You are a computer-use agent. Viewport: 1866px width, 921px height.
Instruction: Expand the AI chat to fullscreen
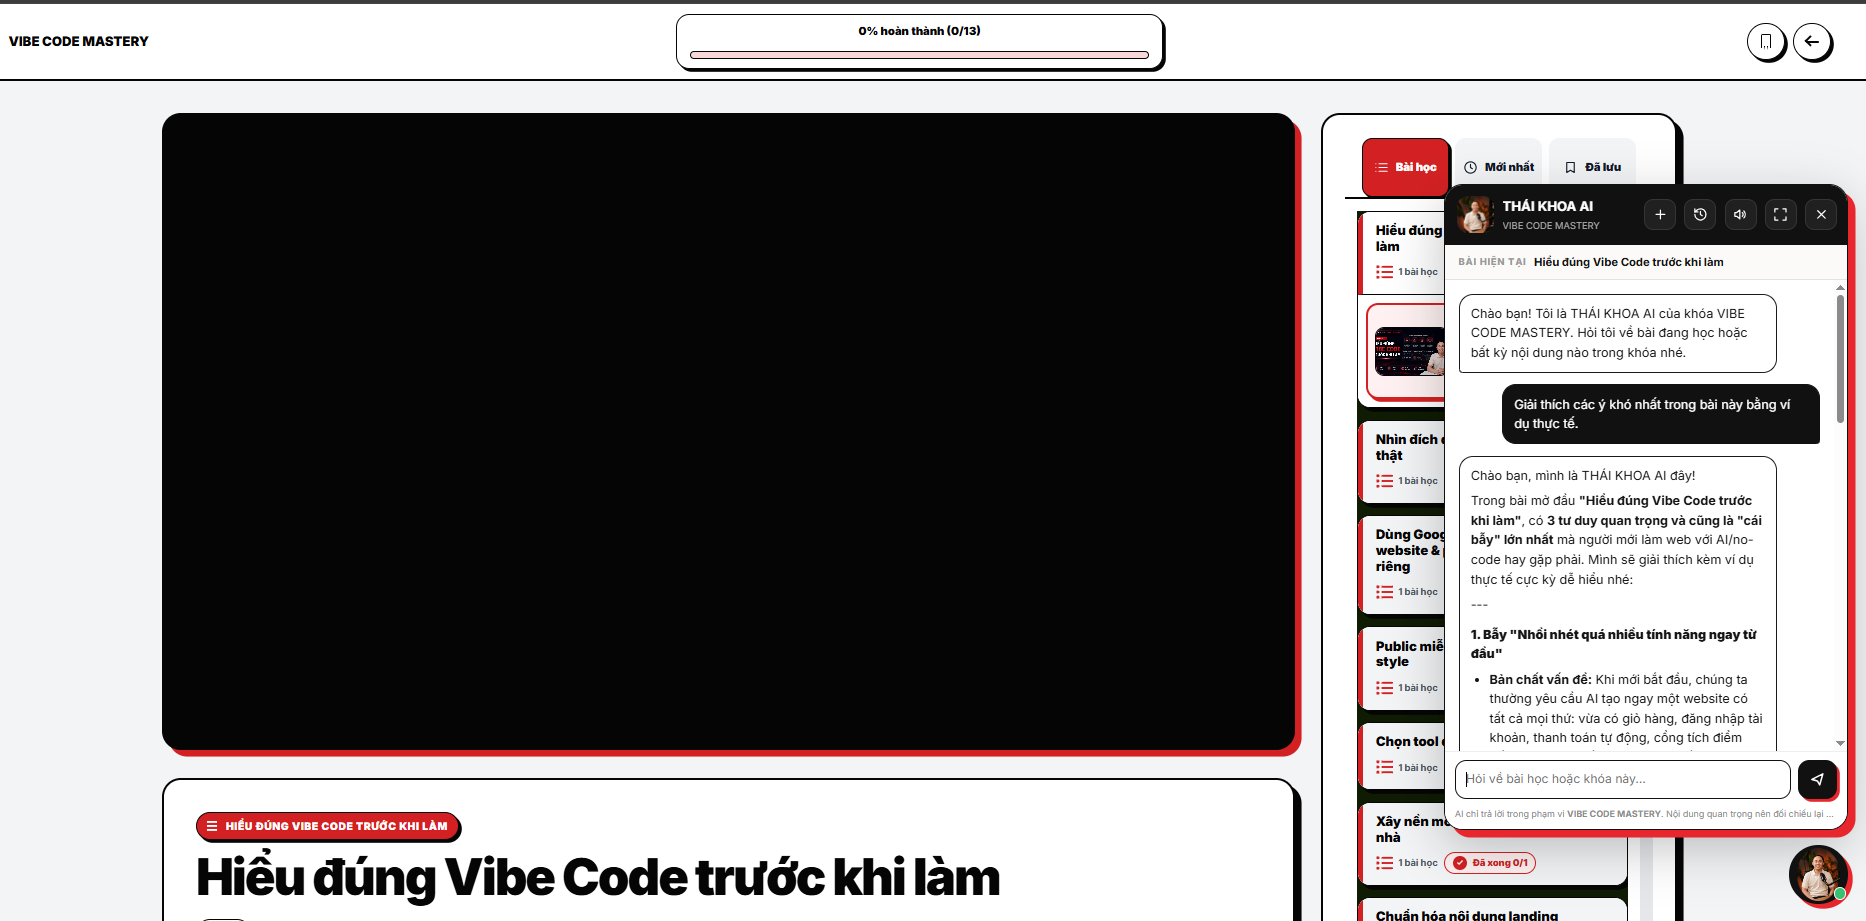(x=1780, y=214)
